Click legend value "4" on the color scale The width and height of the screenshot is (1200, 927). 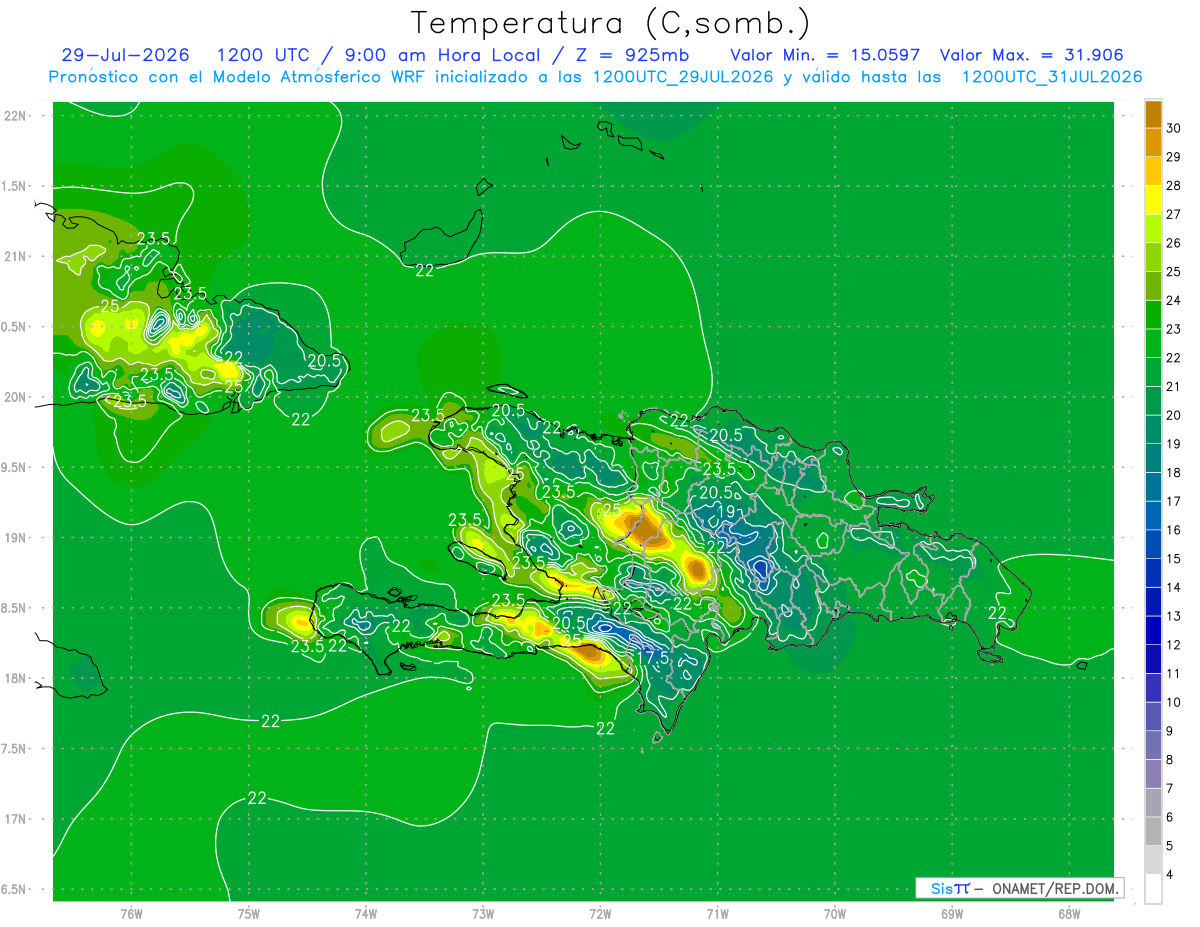pos(1170,875)
